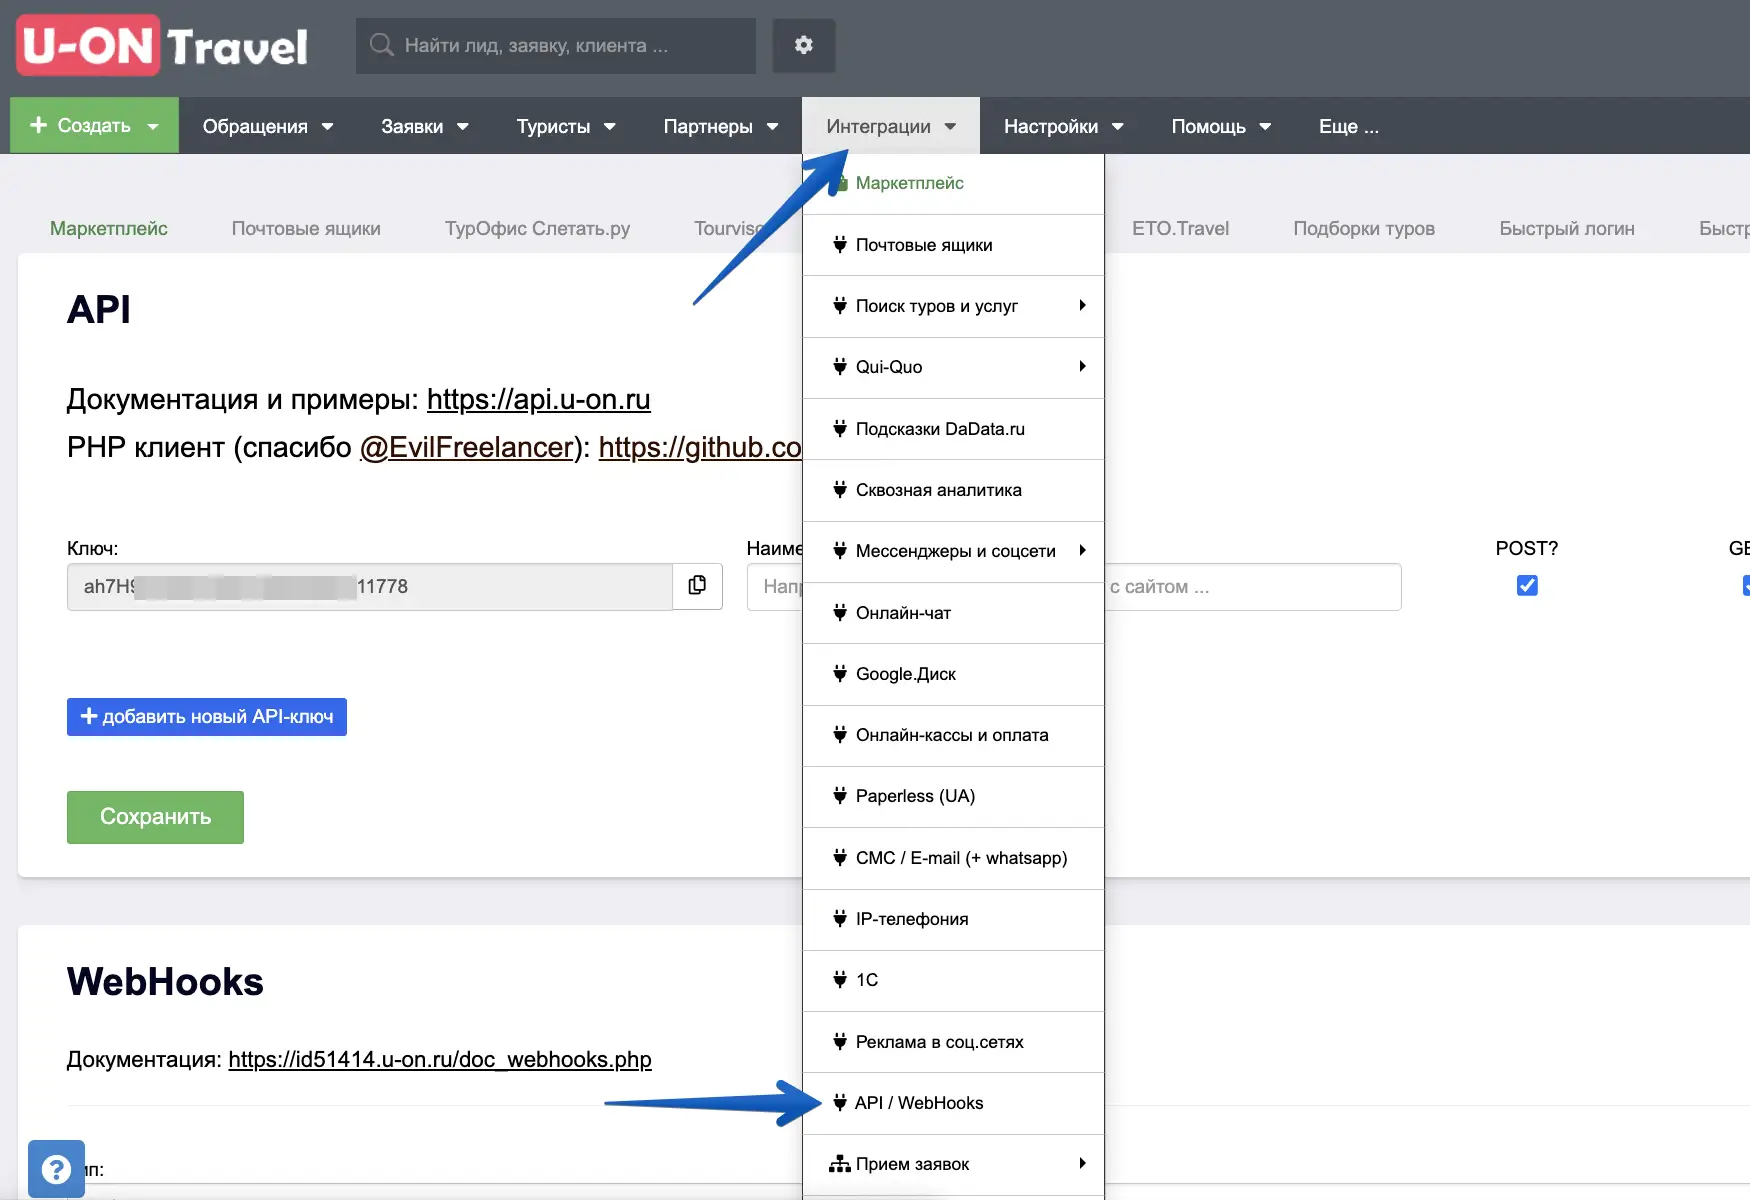Screen dimensions: 1750x1200
Task: Click the U-ON Travel logo
Action: pyautogui.click(x=163, y=46)
